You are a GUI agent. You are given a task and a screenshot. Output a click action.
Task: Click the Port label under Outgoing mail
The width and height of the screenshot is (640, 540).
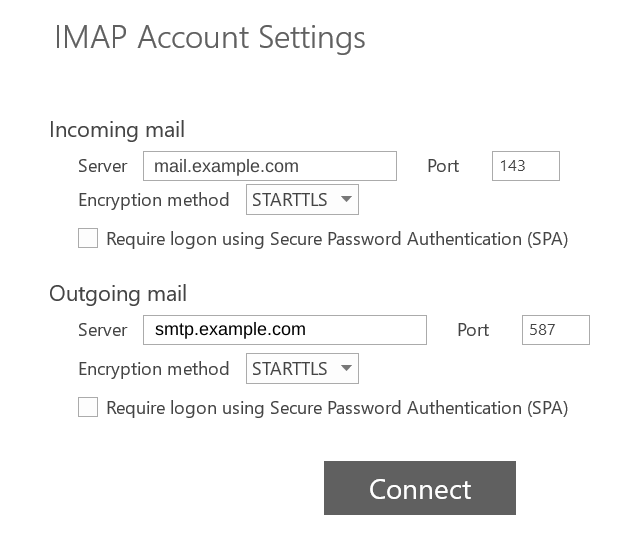pyautogui.click(x=473, y=329)
